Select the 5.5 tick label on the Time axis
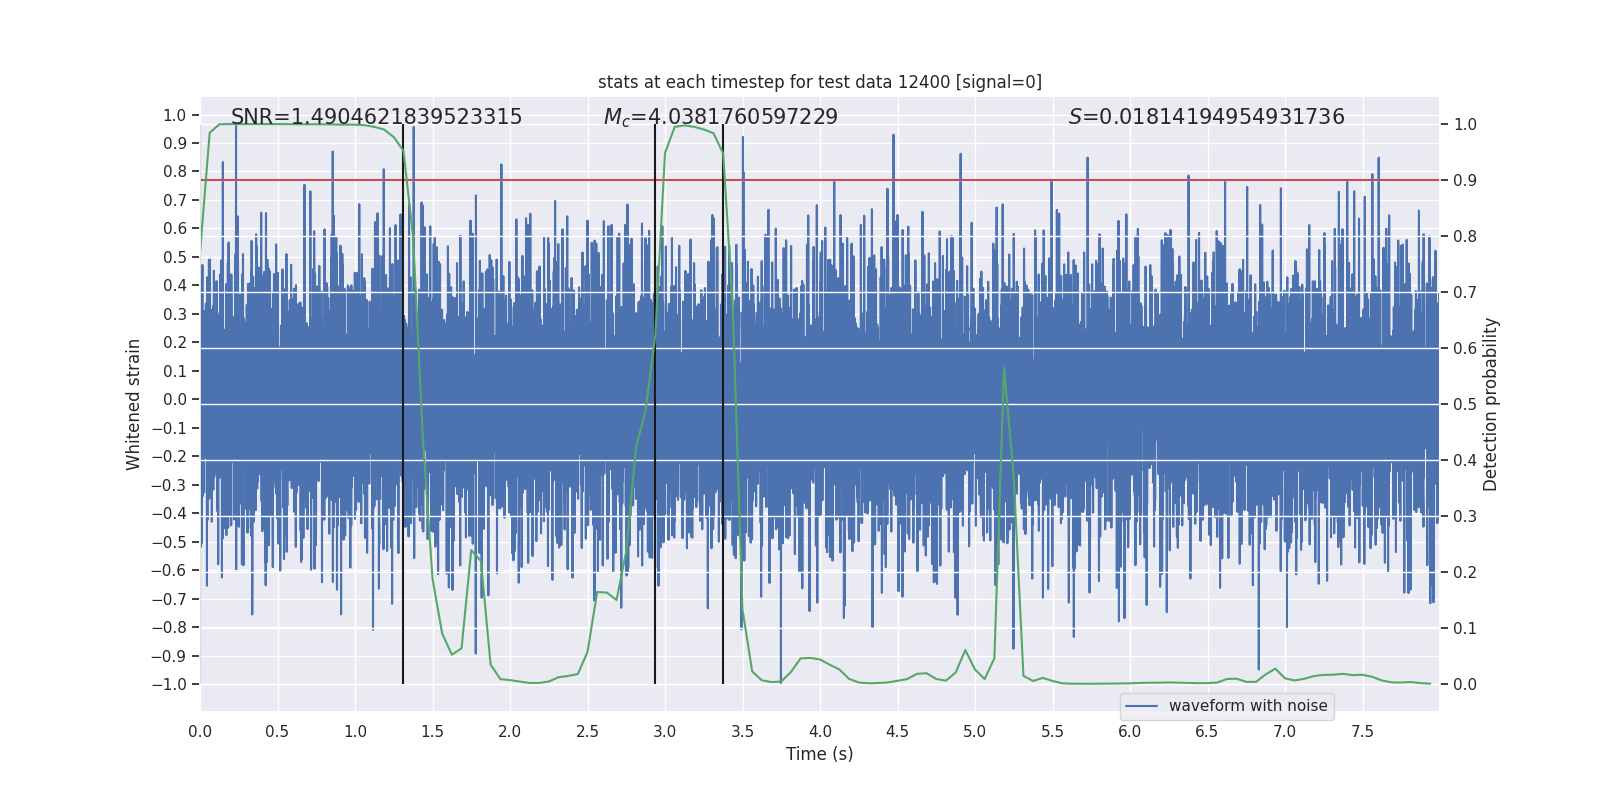 [x=1052, y=731]
